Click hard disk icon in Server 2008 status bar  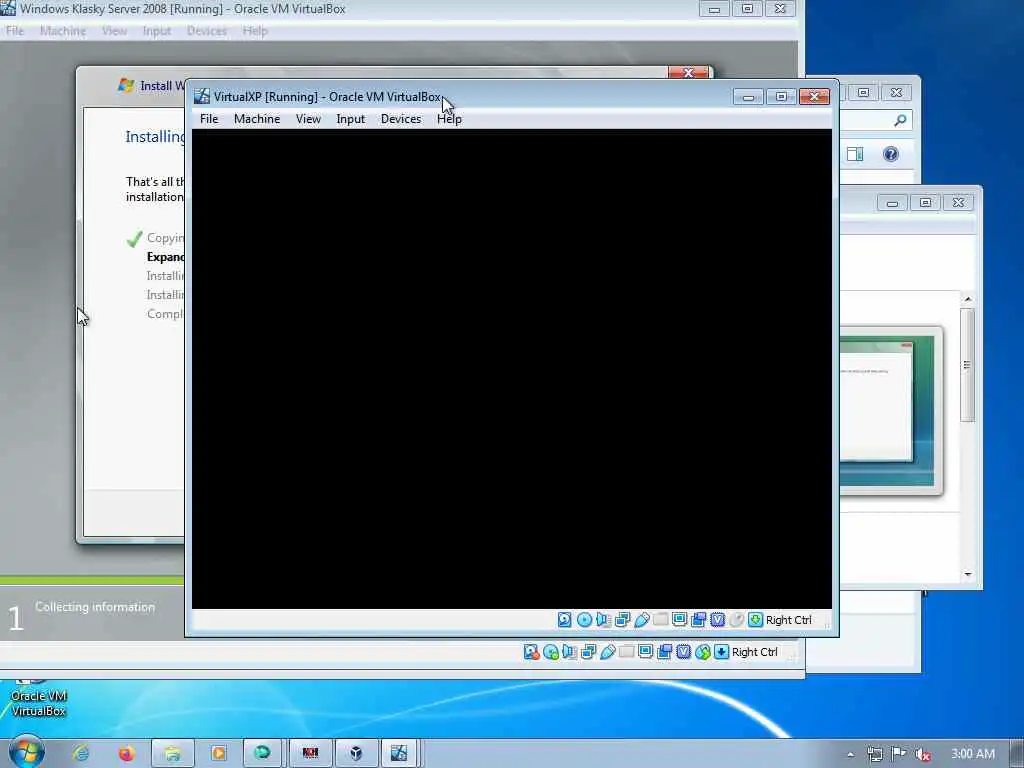tap(531, 652)
